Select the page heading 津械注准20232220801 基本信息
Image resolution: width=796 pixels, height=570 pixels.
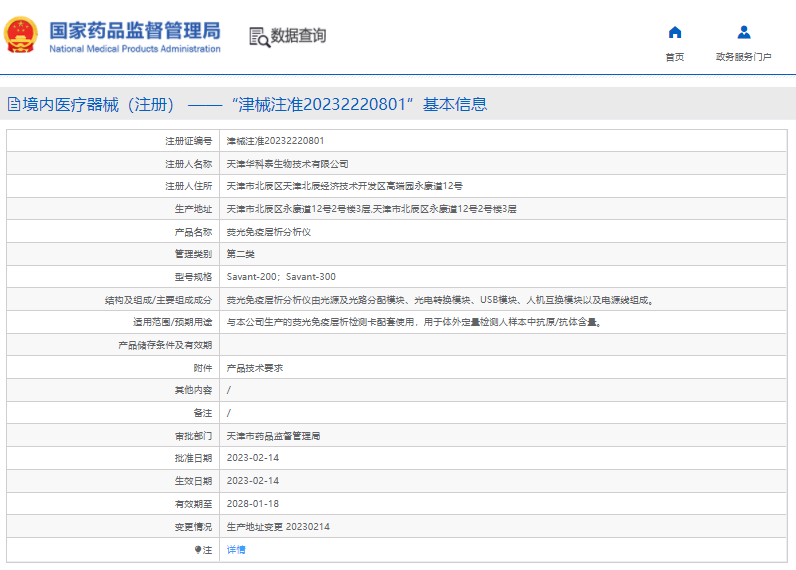coord(359,105)
